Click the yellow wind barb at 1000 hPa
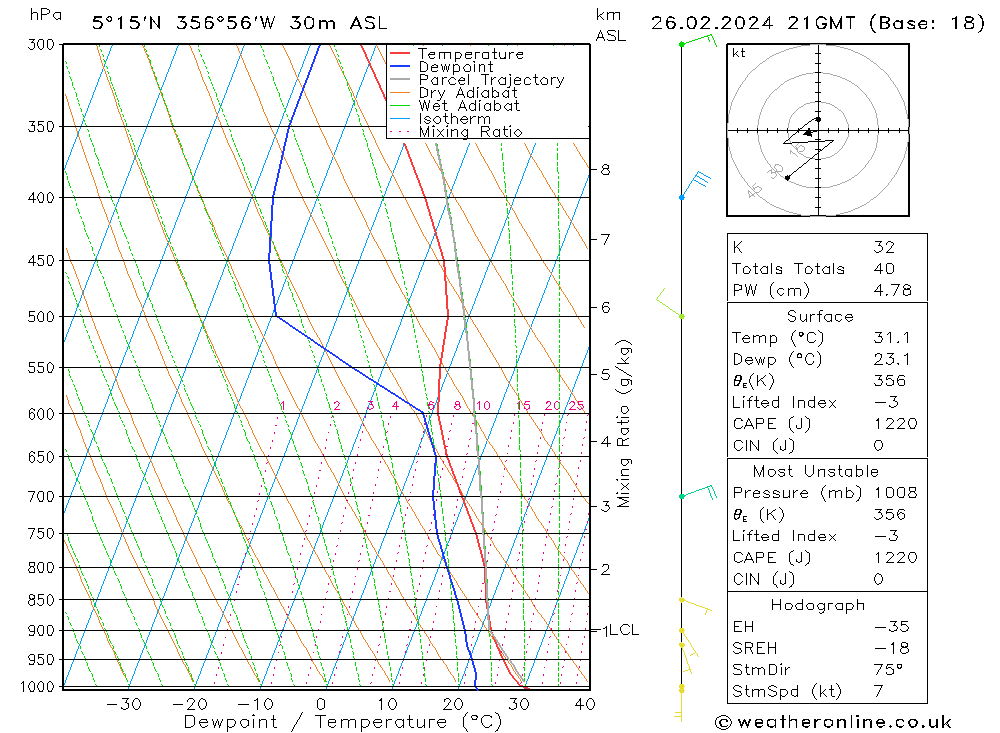The height and width of the screenshot is (733, 1000). [x=680, y=704]
